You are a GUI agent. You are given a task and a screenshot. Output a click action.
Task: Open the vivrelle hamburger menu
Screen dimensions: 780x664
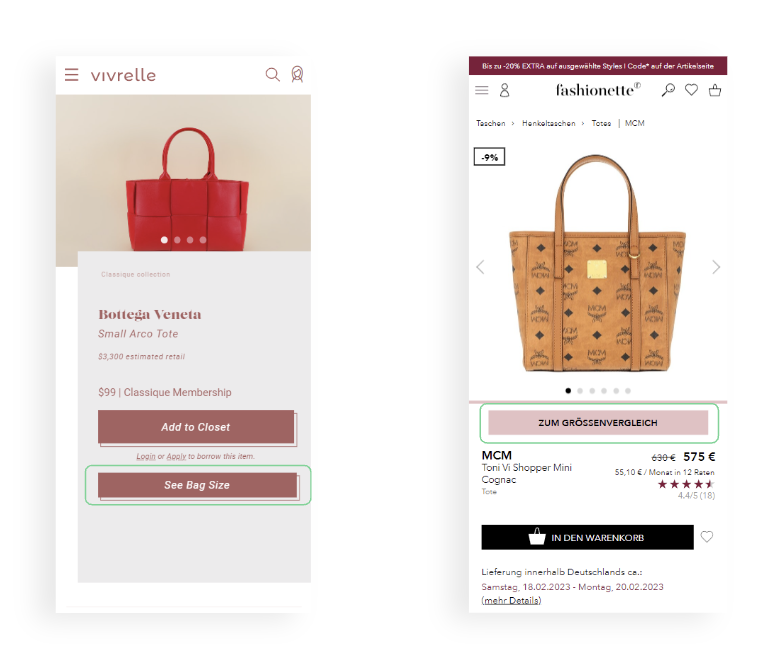72,75
